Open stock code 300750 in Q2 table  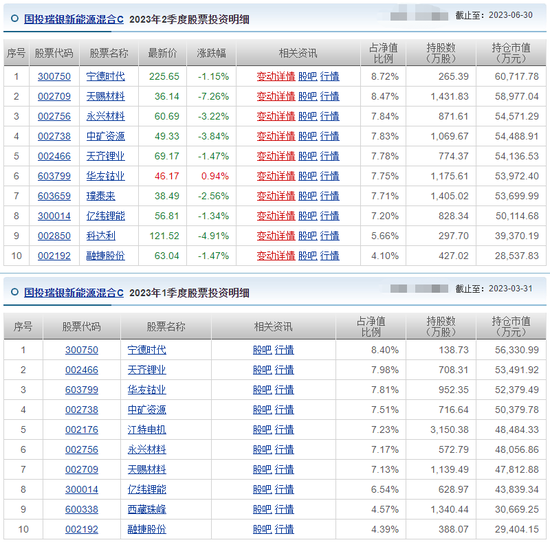pyautogui.click(x=54, y=76)
